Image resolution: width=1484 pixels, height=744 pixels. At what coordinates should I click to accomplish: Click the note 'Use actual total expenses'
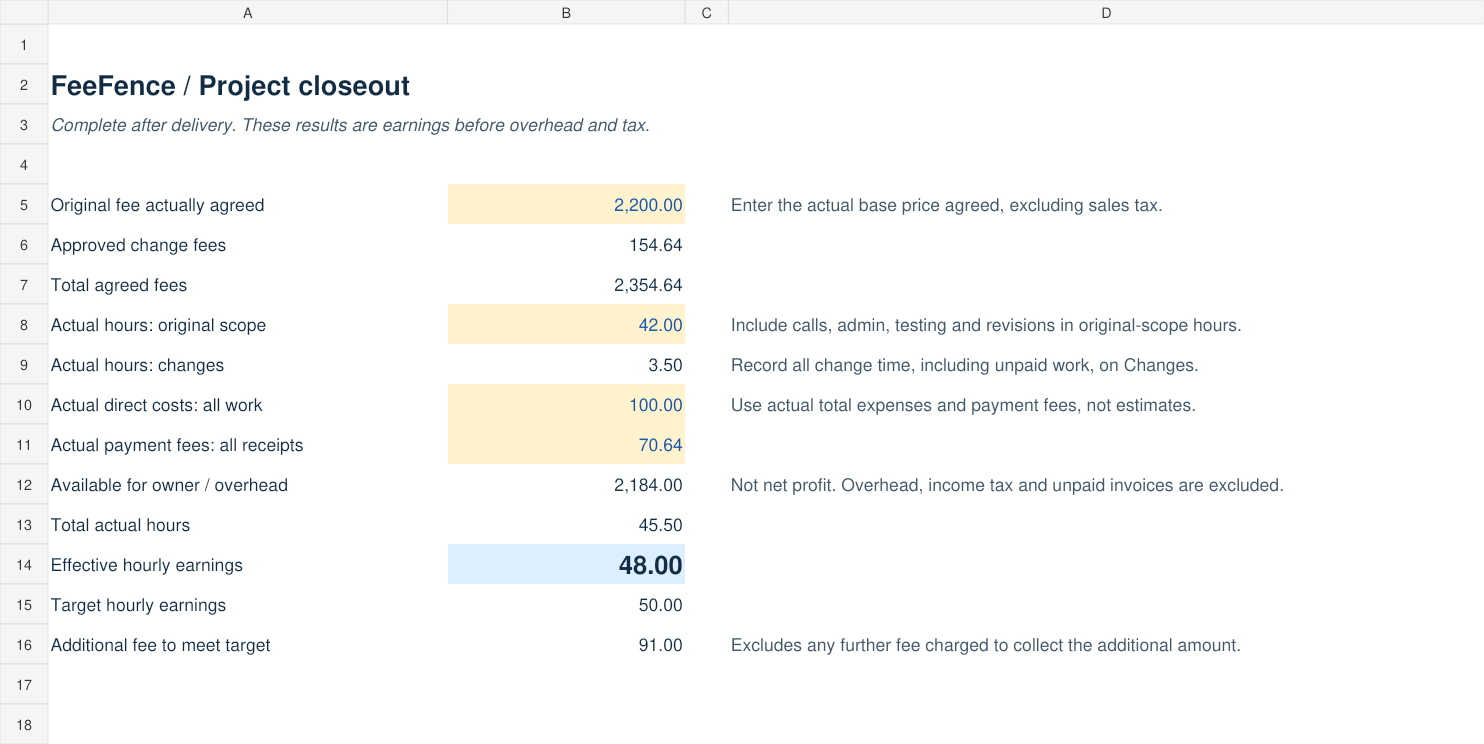coord(963,405)
